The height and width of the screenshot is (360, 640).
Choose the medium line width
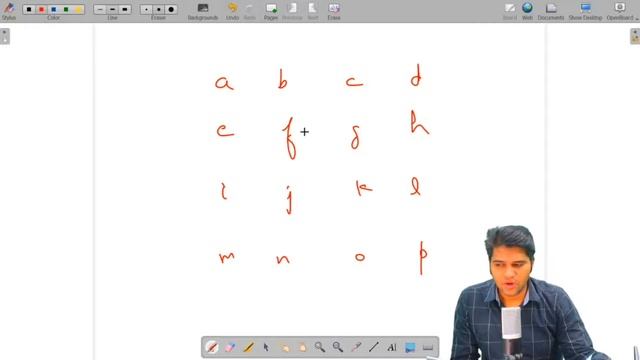coord(112,9)
